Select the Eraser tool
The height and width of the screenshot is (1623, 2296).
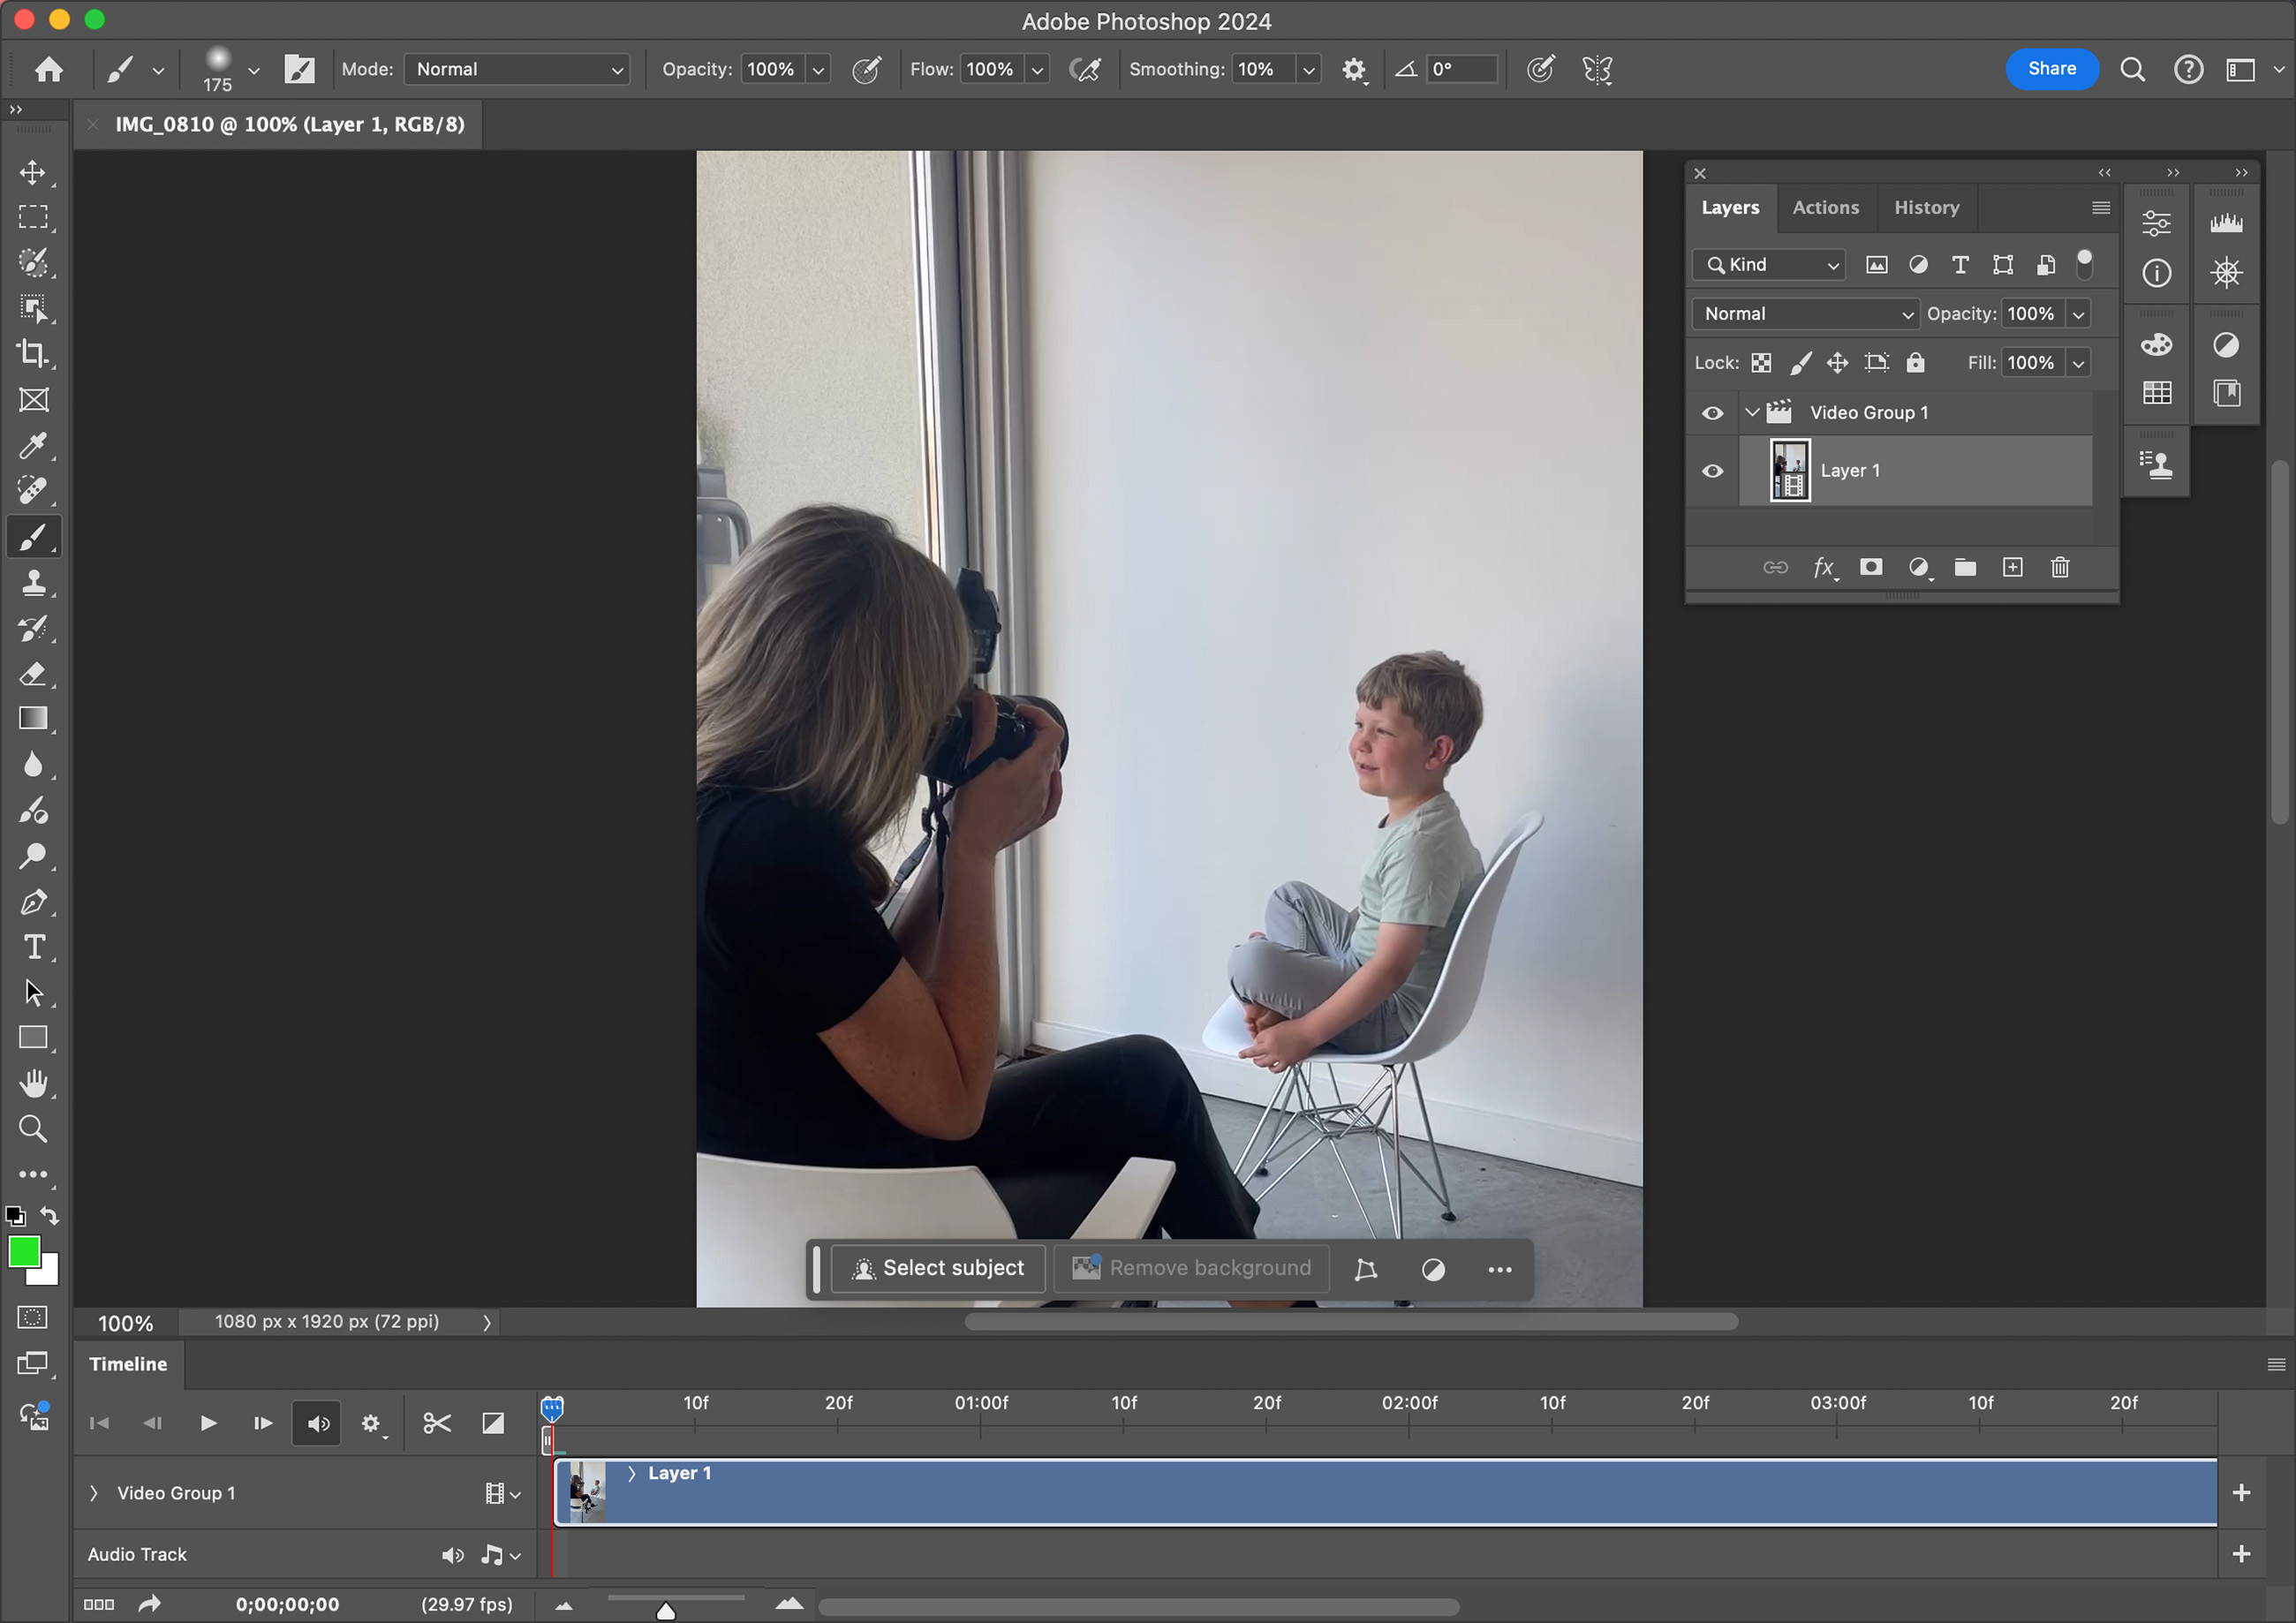coord(33,674)
